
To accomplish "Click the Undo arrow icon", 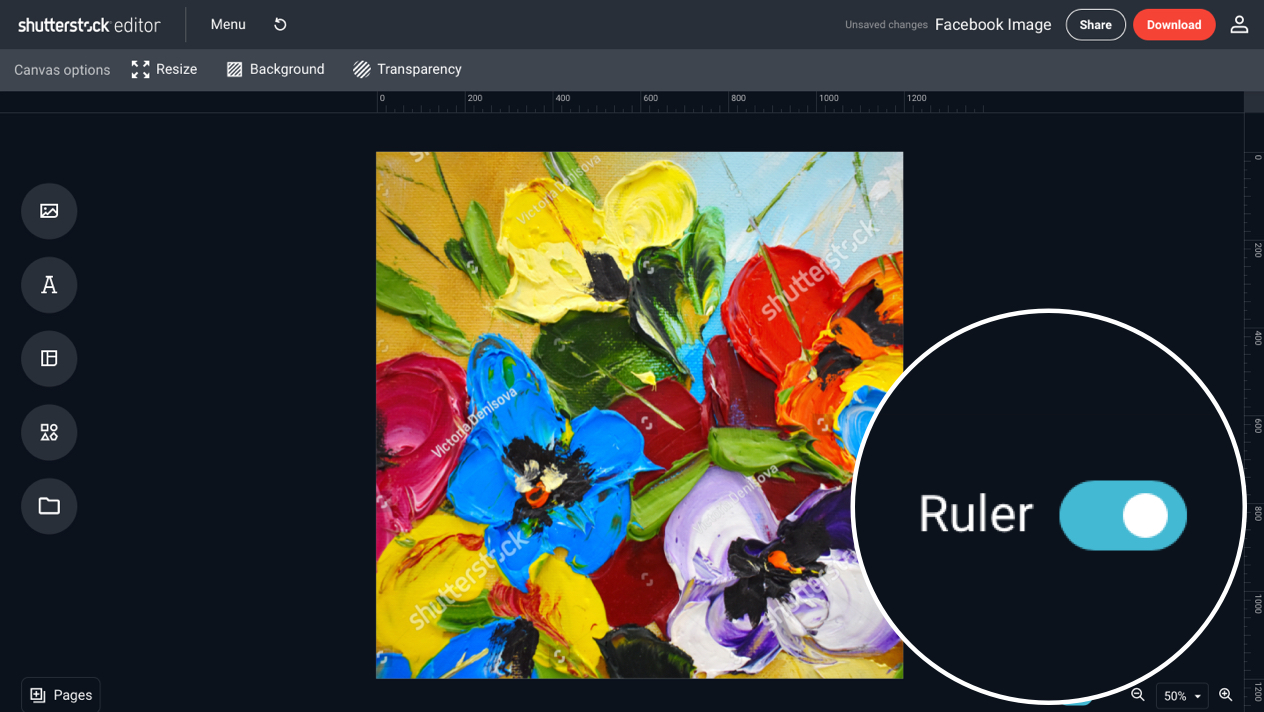I will [x=280, y=24].
